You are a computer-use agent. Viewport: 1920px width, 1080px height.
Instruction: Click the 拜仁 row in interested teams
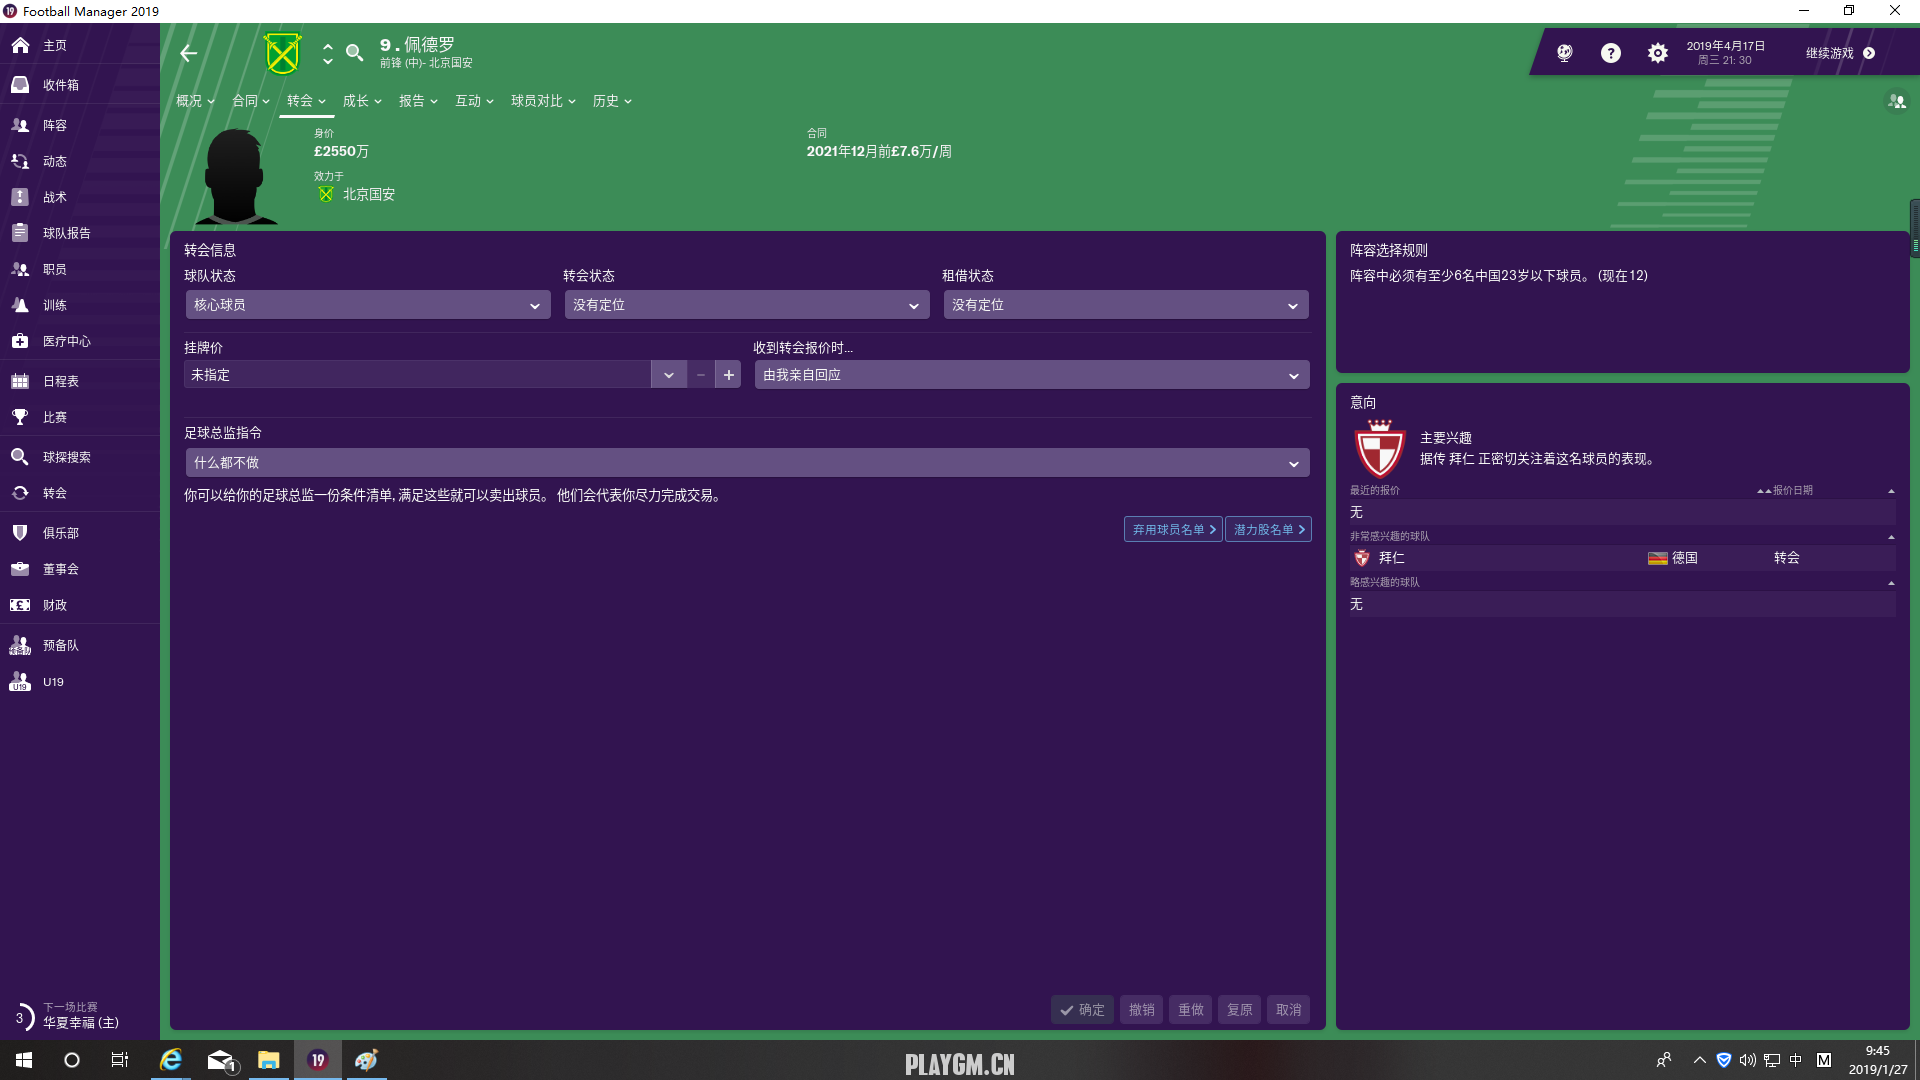(1622, 558)
